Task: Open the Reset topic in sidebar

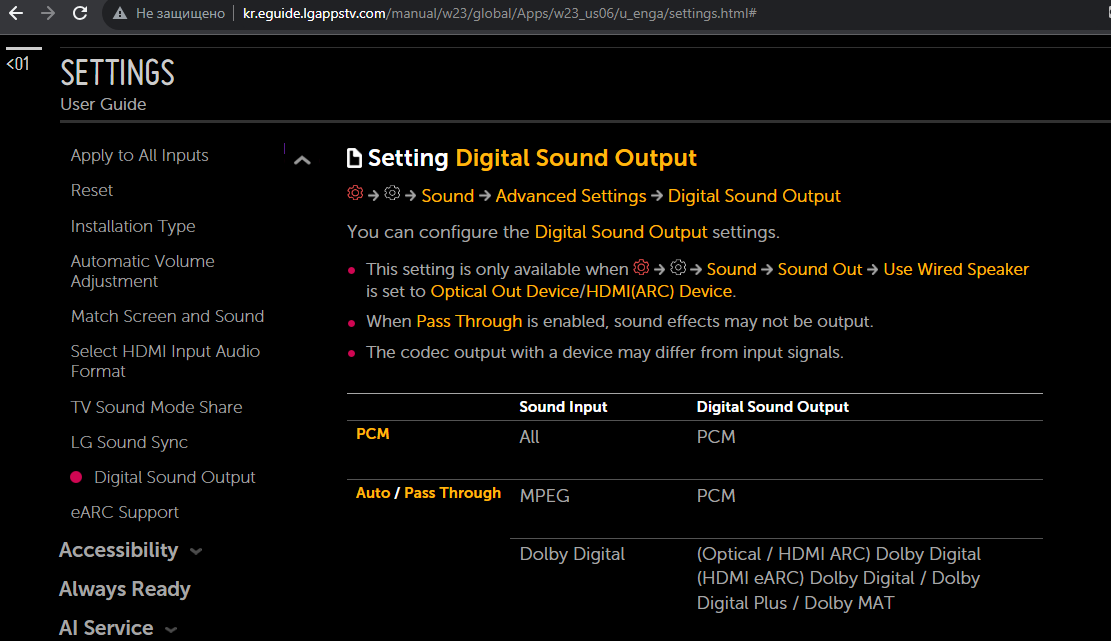Action: click(92, 190)
